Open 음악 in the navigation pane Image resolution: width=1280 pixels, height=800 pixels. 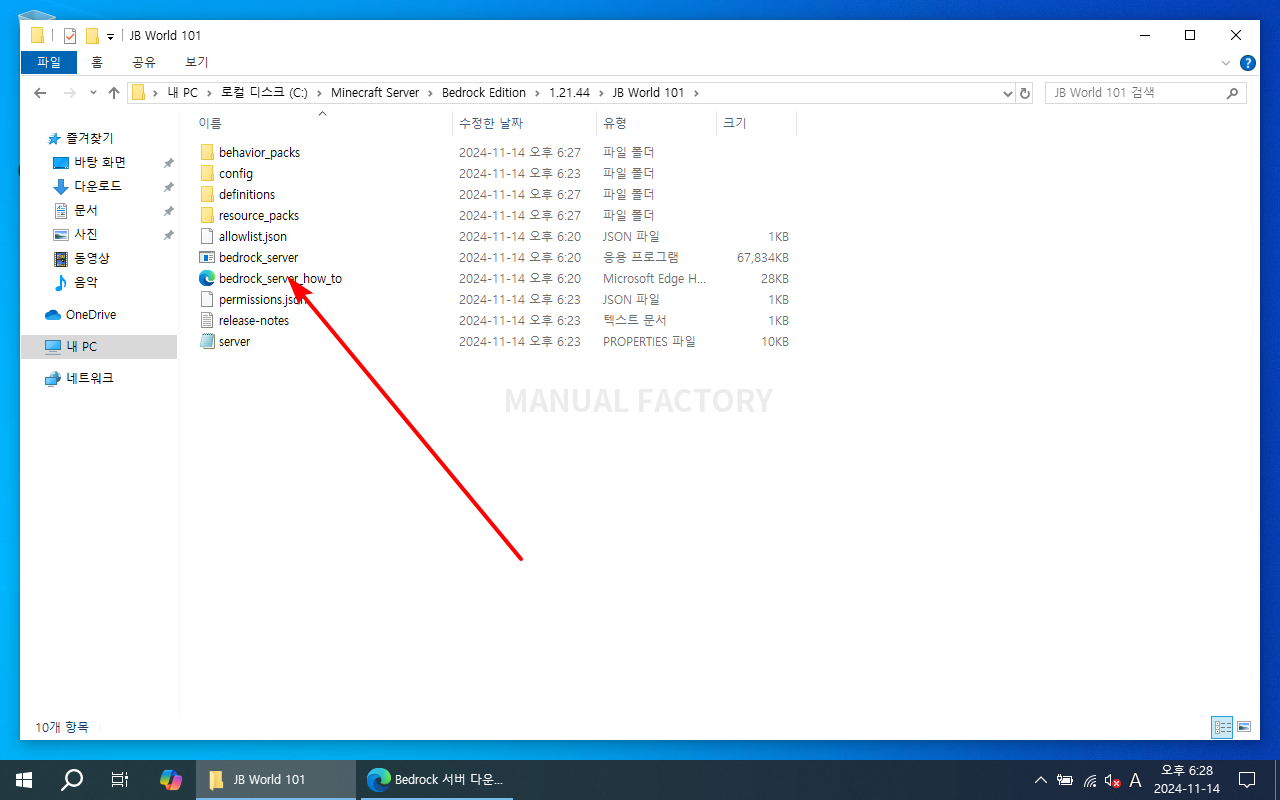tap(86, 282)
